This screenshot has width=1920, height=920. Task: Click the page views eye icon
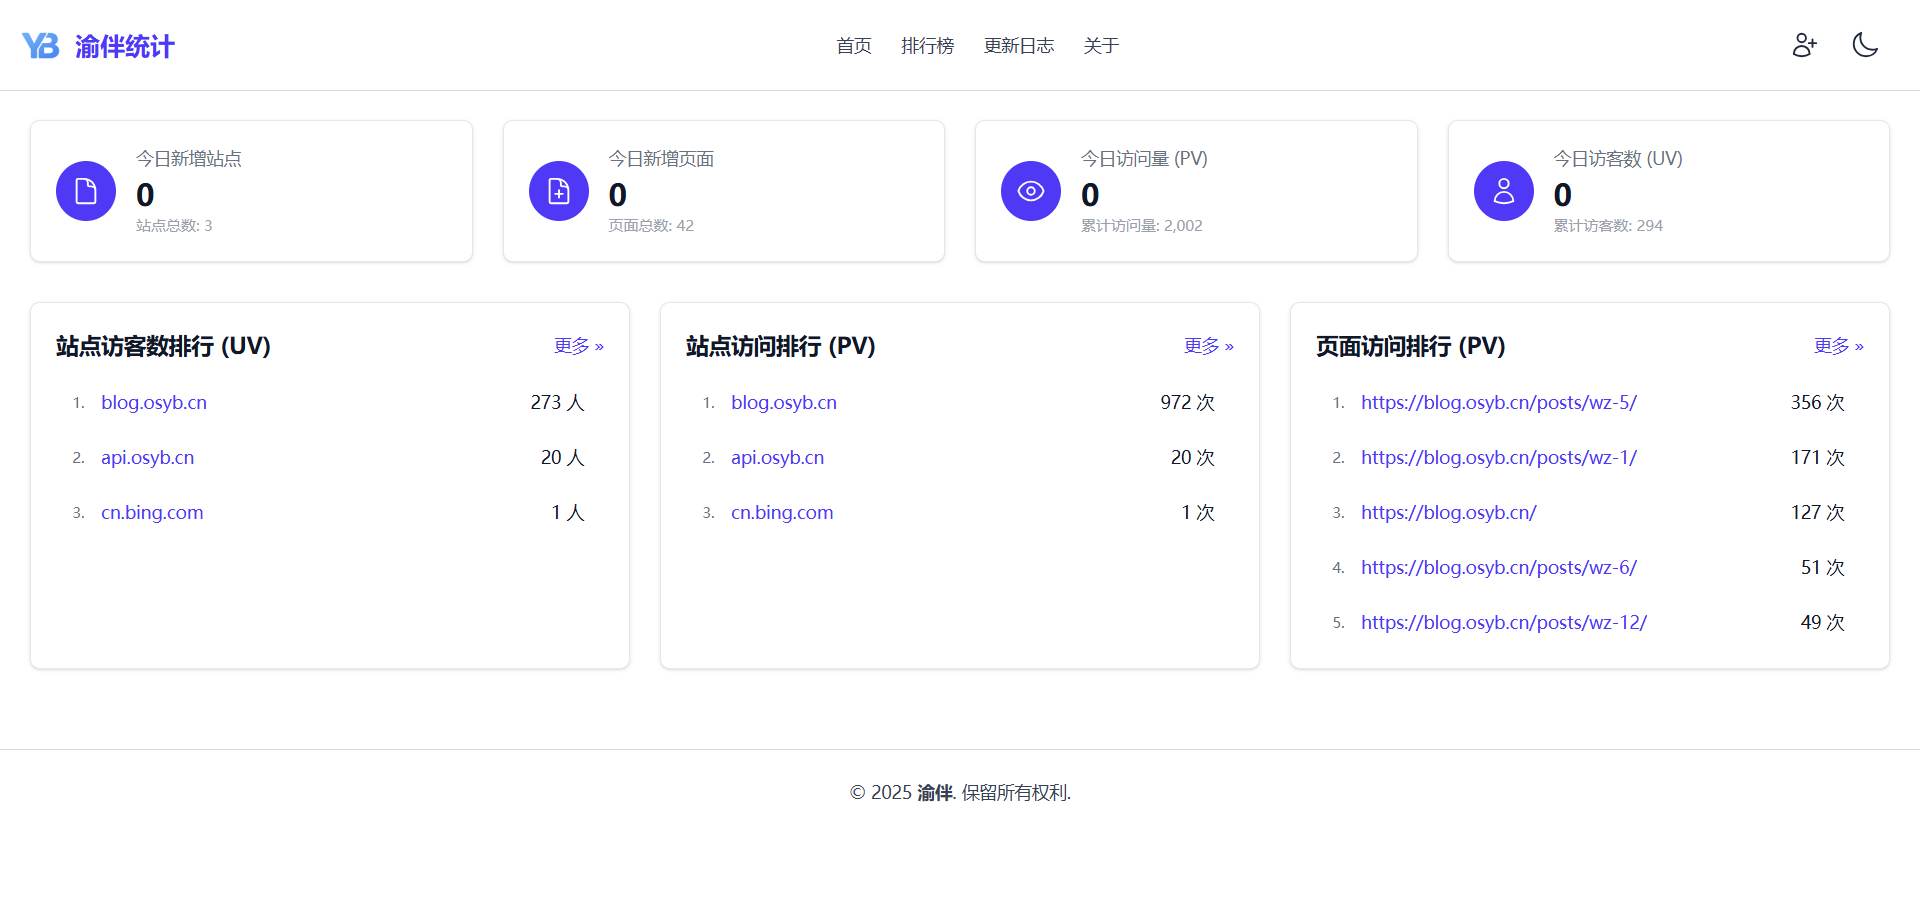click(x=1031, y=191)
